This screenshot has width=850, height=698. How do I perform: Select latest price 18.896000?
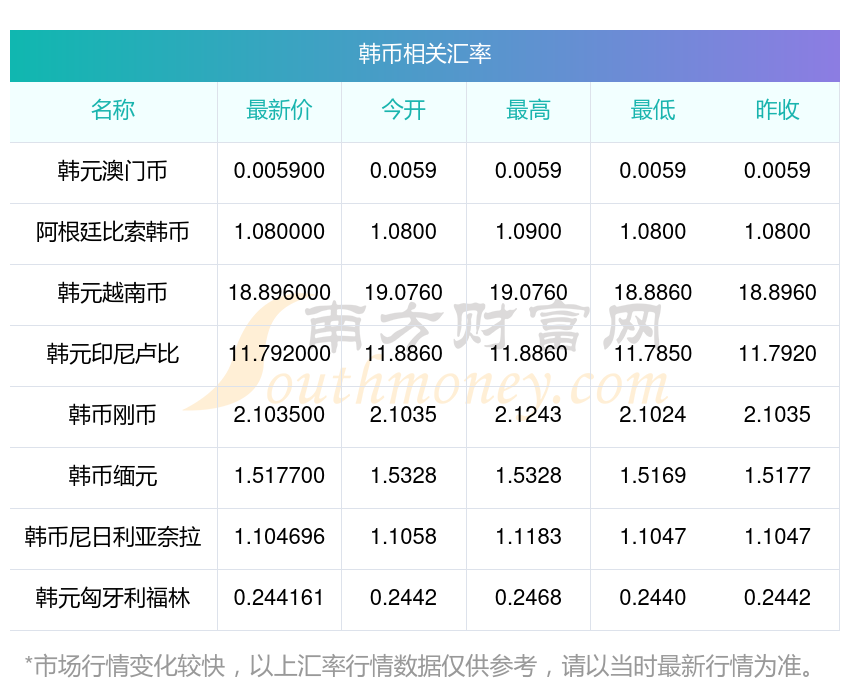click(x=279, y=293)
